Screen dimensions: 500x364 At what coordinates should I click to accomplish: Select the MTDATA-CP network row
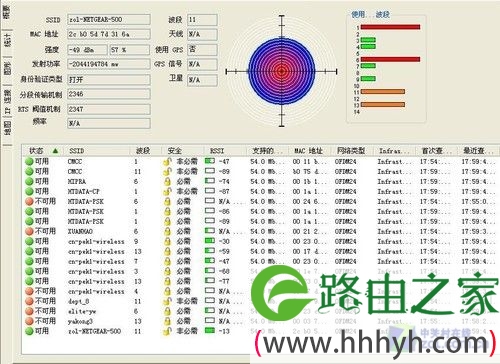(x=260, y=191)
